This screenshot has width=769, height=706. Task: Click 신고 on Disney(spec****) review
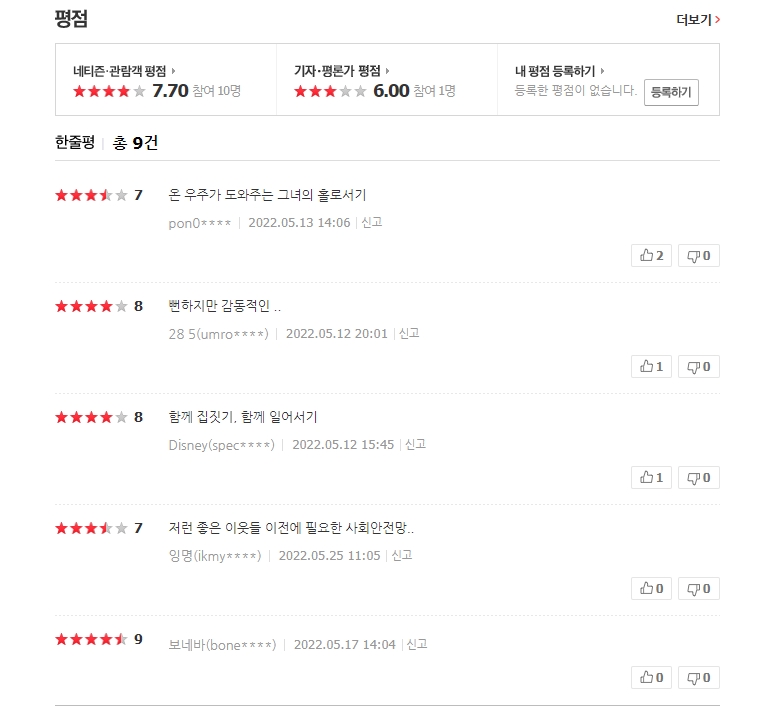point(416,444)
